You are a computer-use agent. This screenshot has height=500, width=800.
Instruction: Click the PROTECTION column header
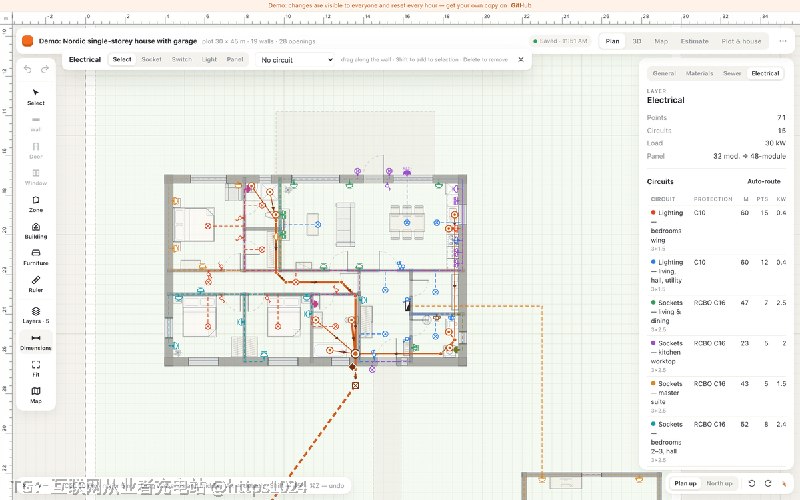pyautogui.click(x=713, y=199)
